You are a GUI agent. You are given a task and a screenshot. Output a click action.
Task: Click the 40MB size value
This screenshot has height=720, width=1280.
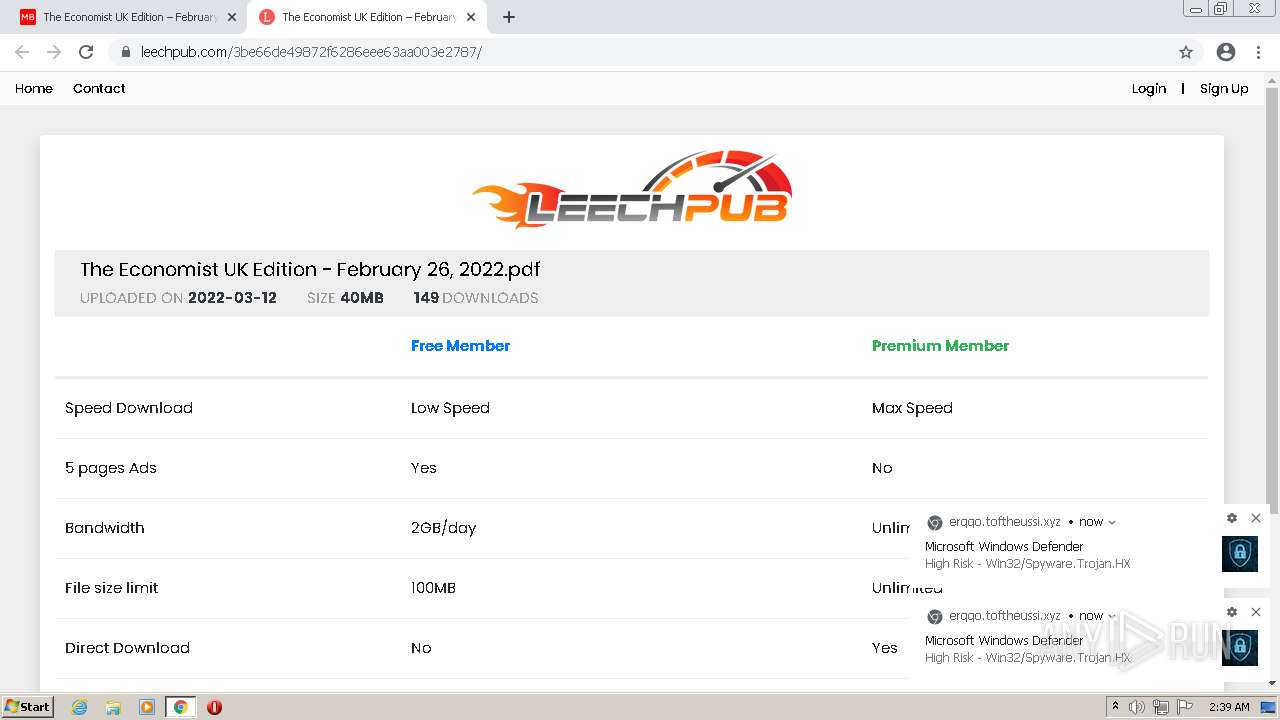pos(362,298)
